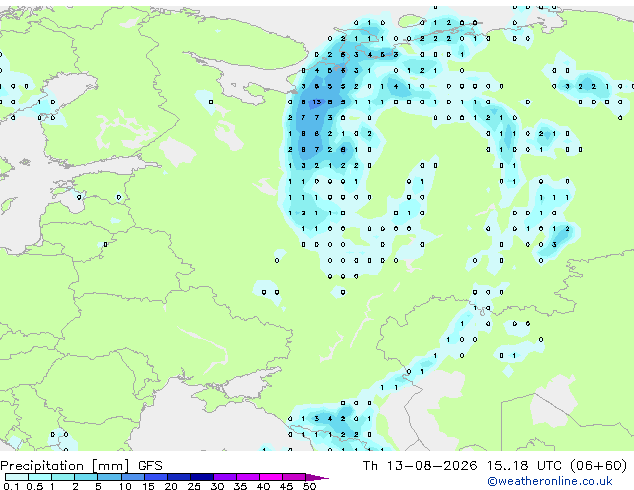Click the 15–20 mm legend color swatch
The height and width of the screenshot is (490, 634).
pos(156,477)
